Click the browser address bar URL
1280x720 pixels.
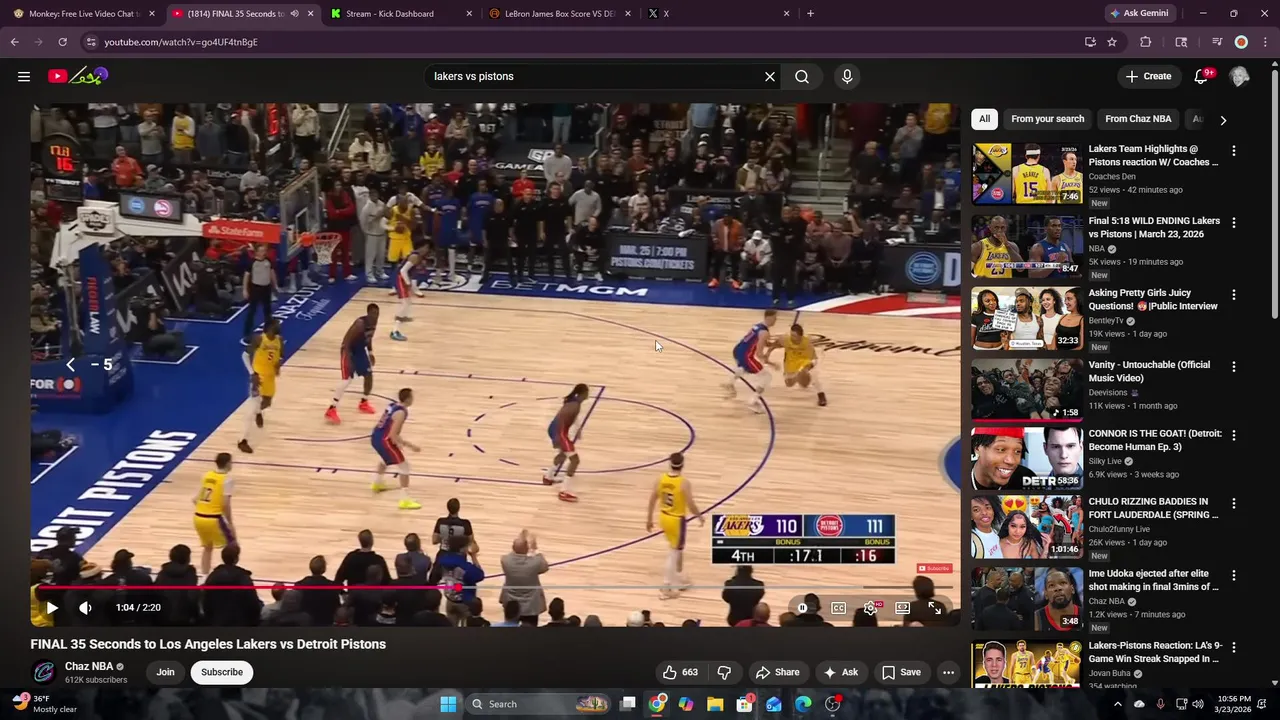coord(180,42)
